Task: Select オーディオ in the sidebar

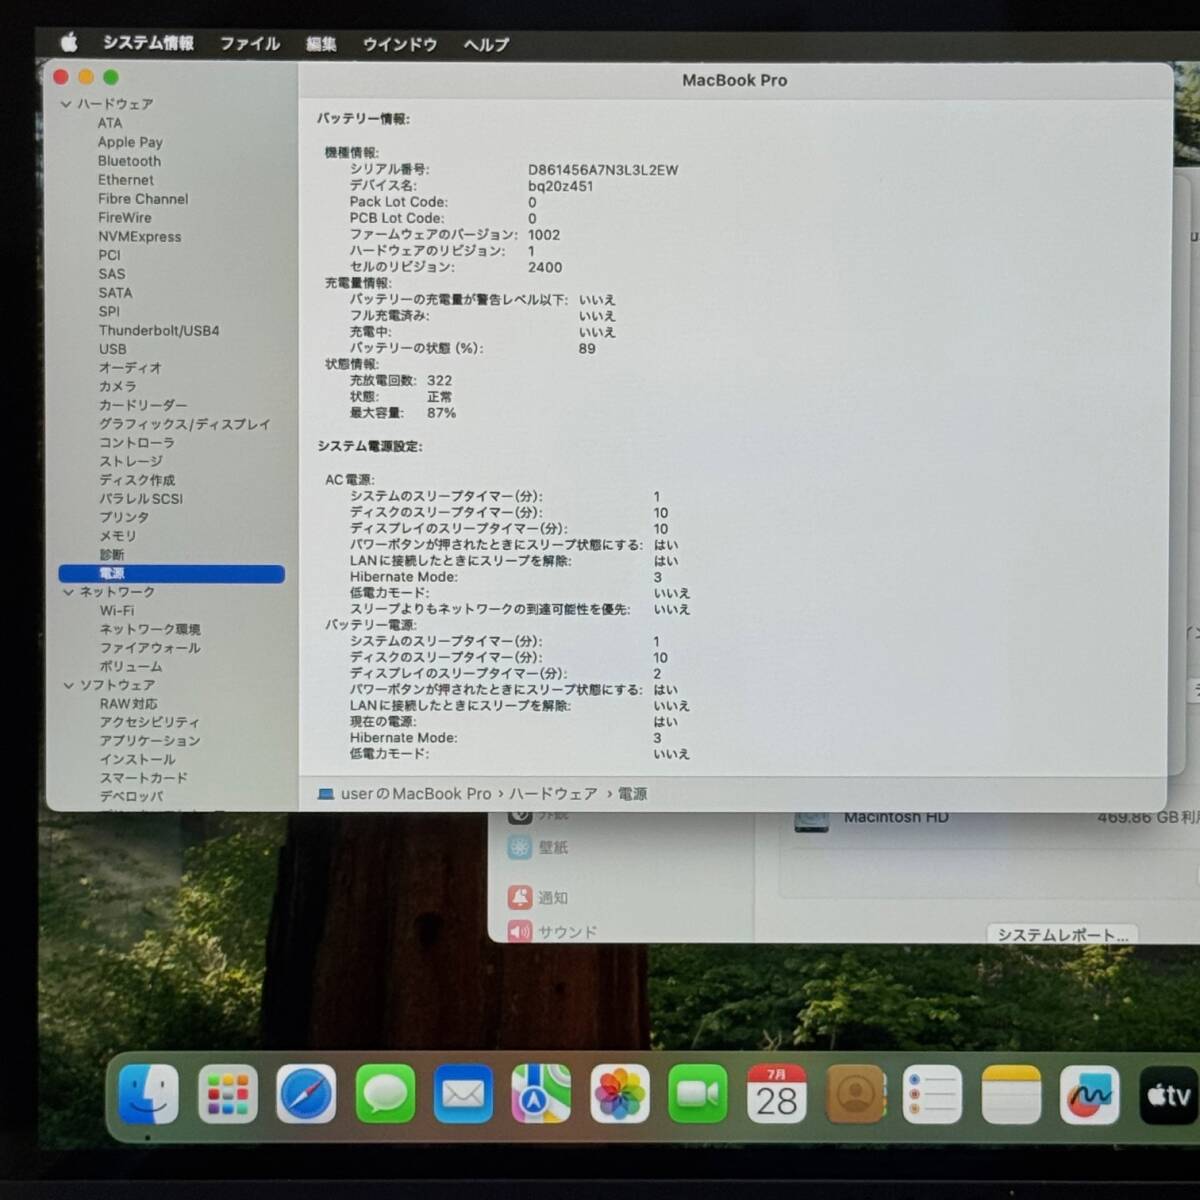Action: point(130,367)
